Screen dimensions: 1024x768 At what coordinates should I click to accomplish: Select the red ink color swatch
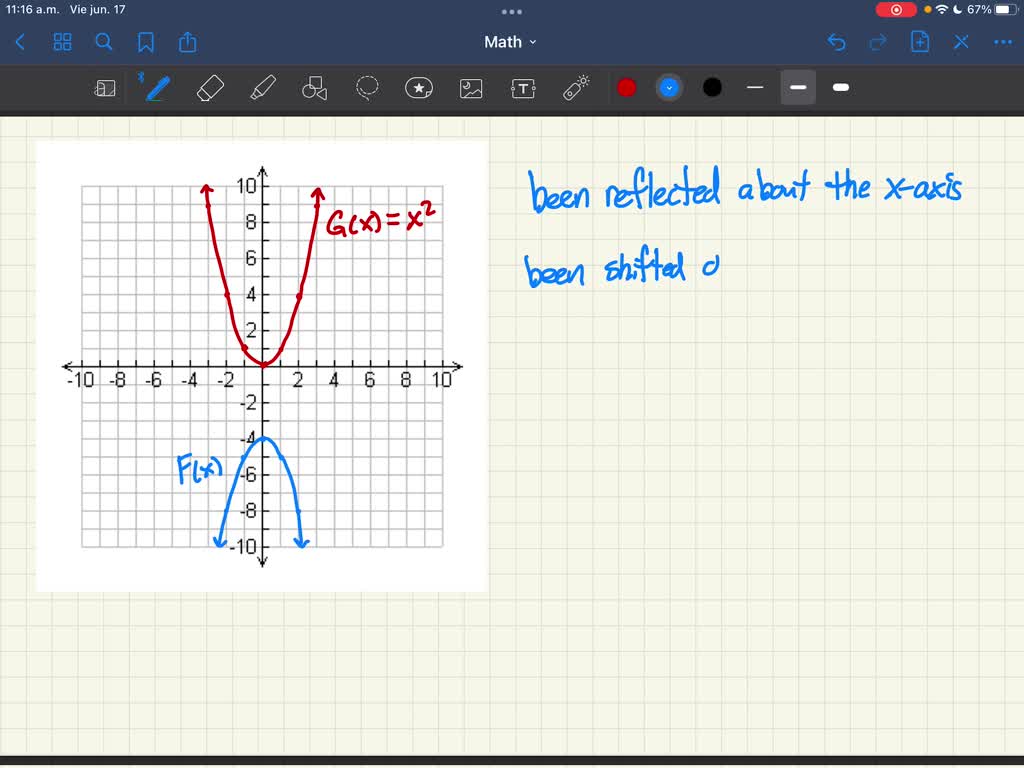626,88
